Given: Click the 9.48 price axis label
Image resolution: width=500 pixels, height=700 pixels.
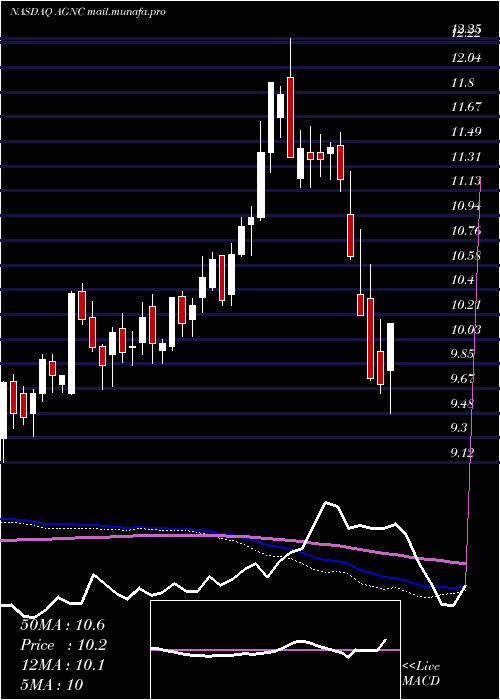Looking at the screenshot, I should (x=462, y=404).
